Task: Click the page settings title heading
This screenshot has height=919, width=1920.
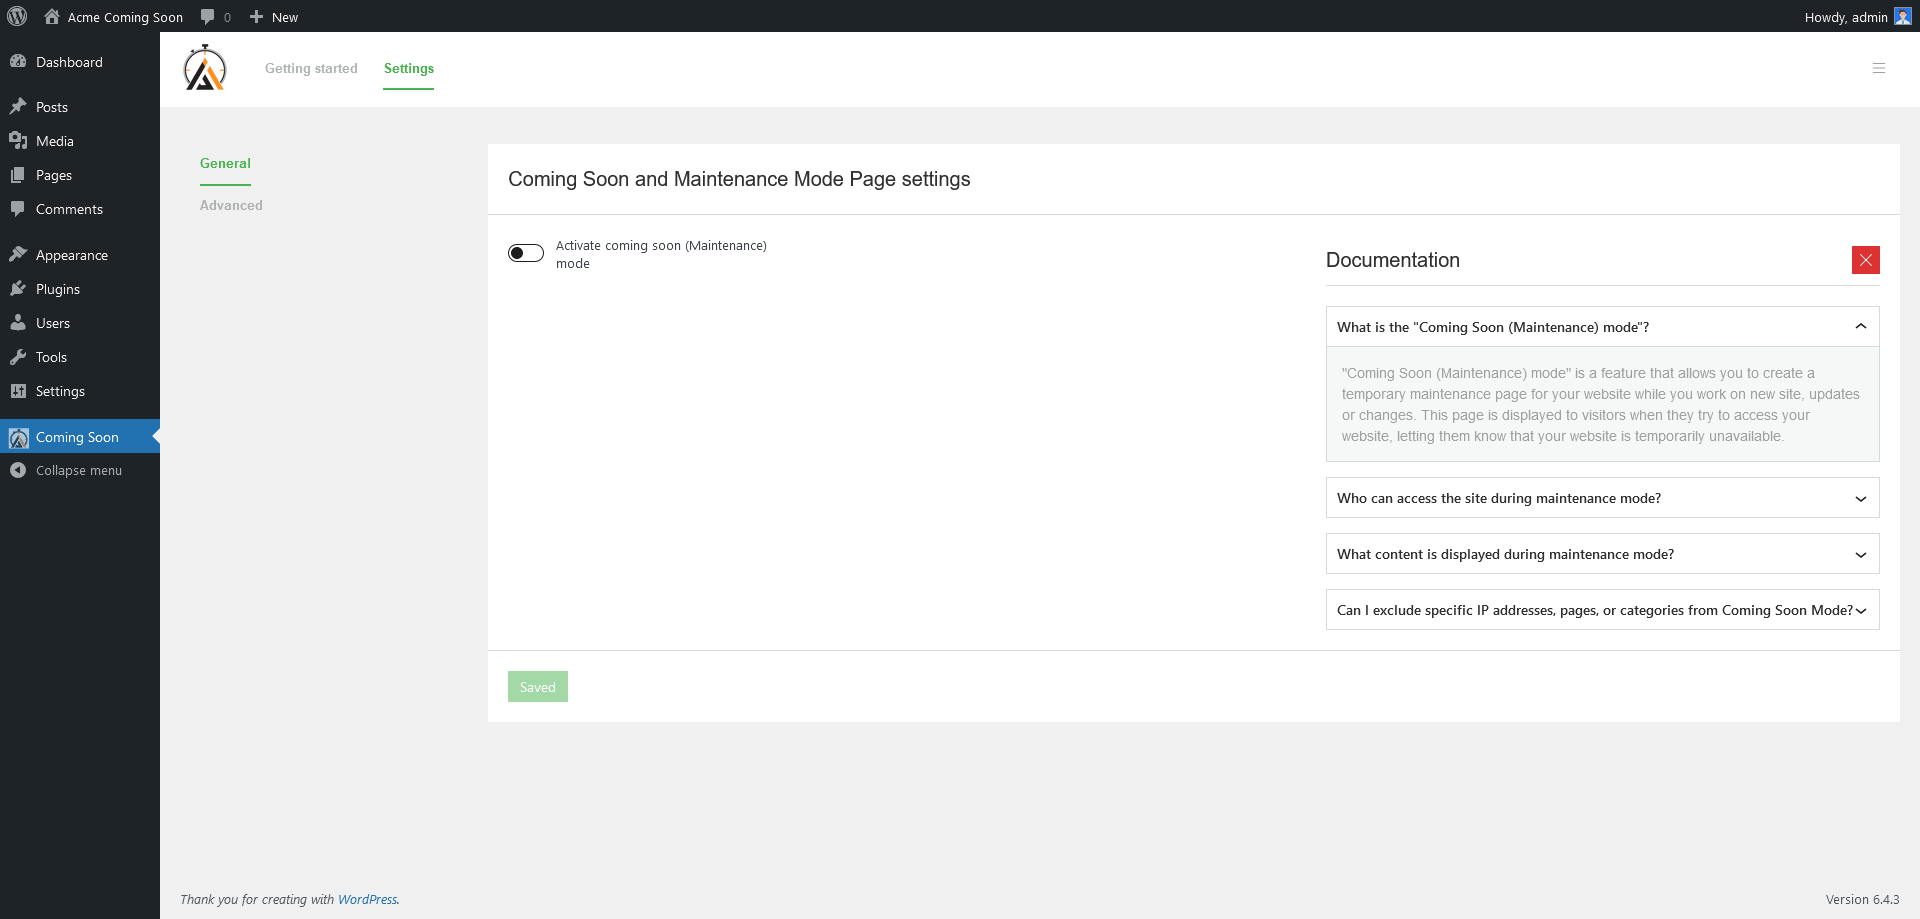Action: [739, 179]
